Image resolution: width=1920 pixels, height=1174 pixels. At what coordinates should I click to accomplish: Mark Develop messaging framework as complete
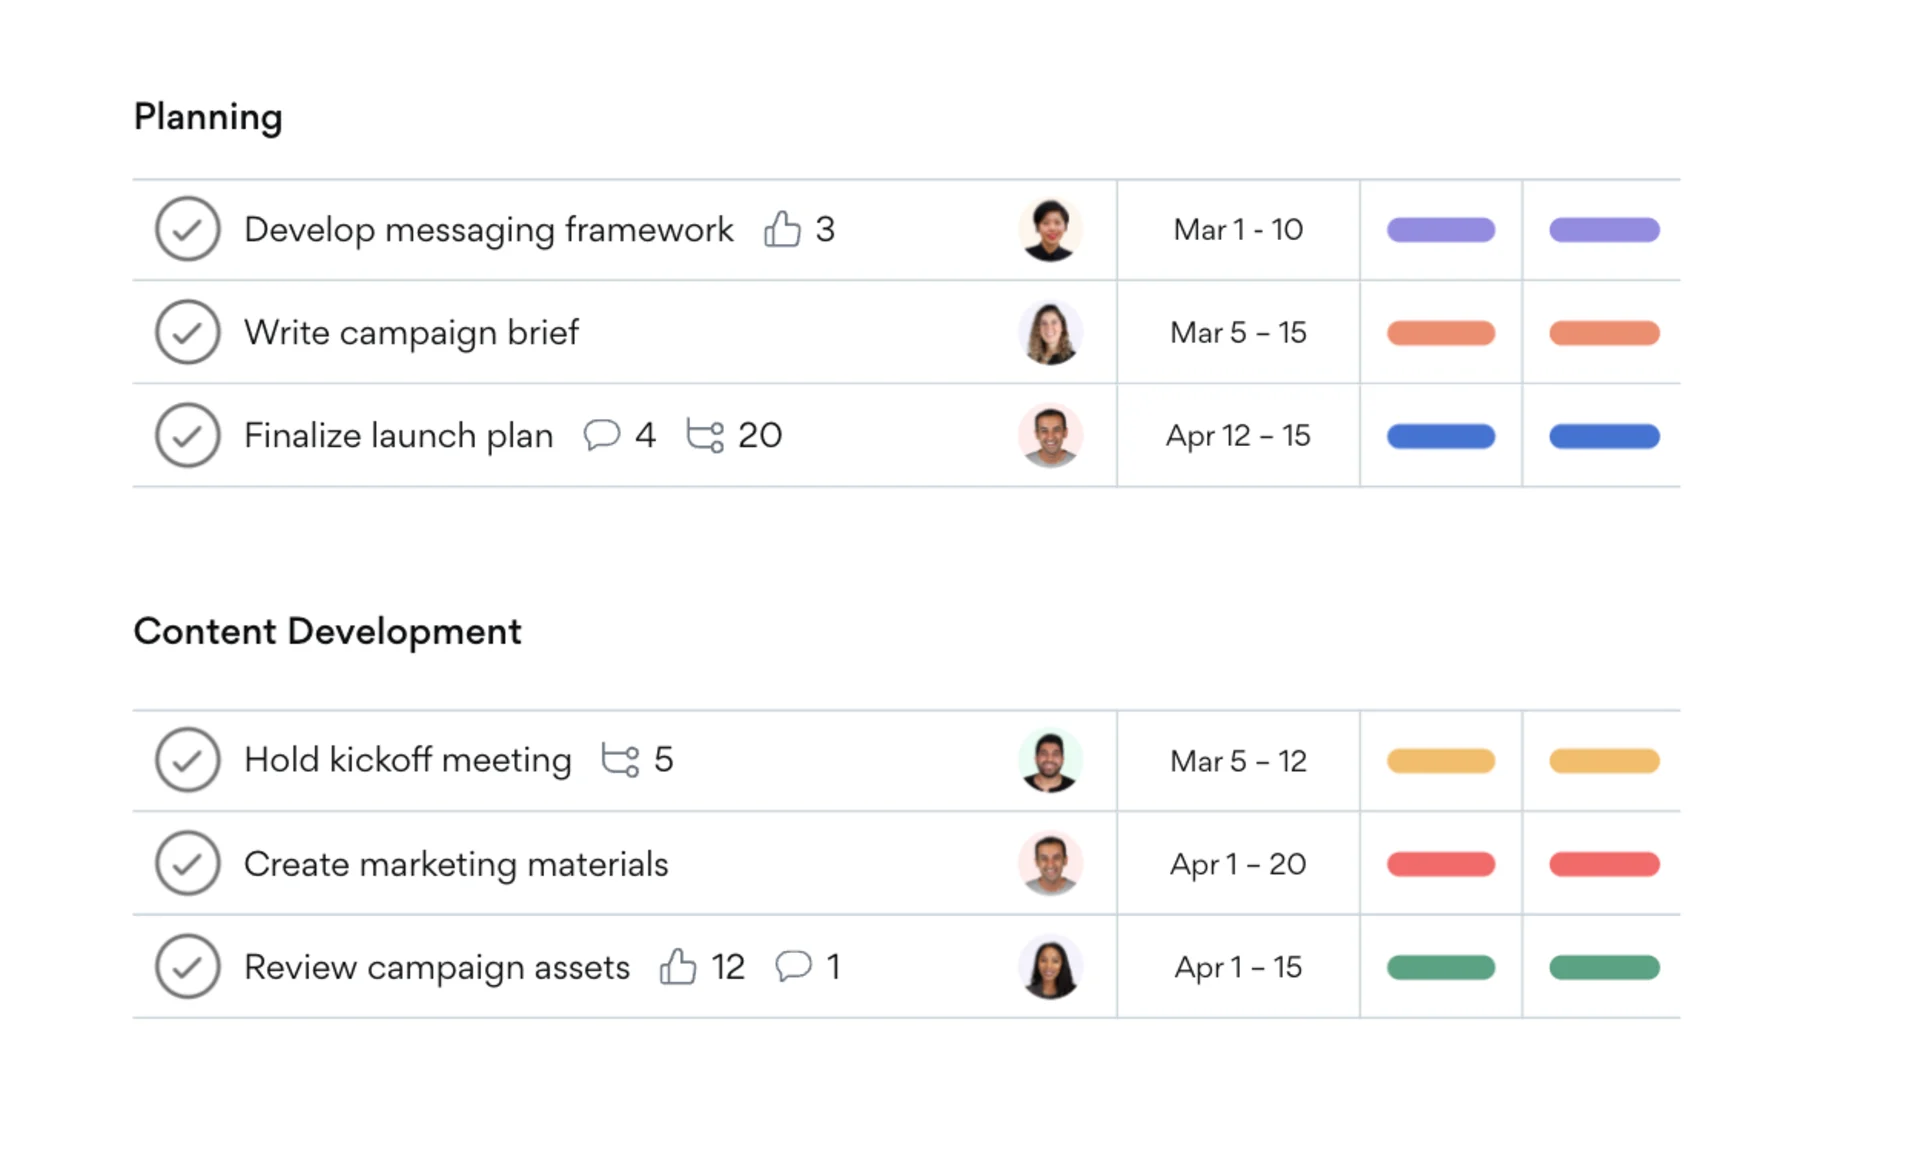(x=187, y=229)
